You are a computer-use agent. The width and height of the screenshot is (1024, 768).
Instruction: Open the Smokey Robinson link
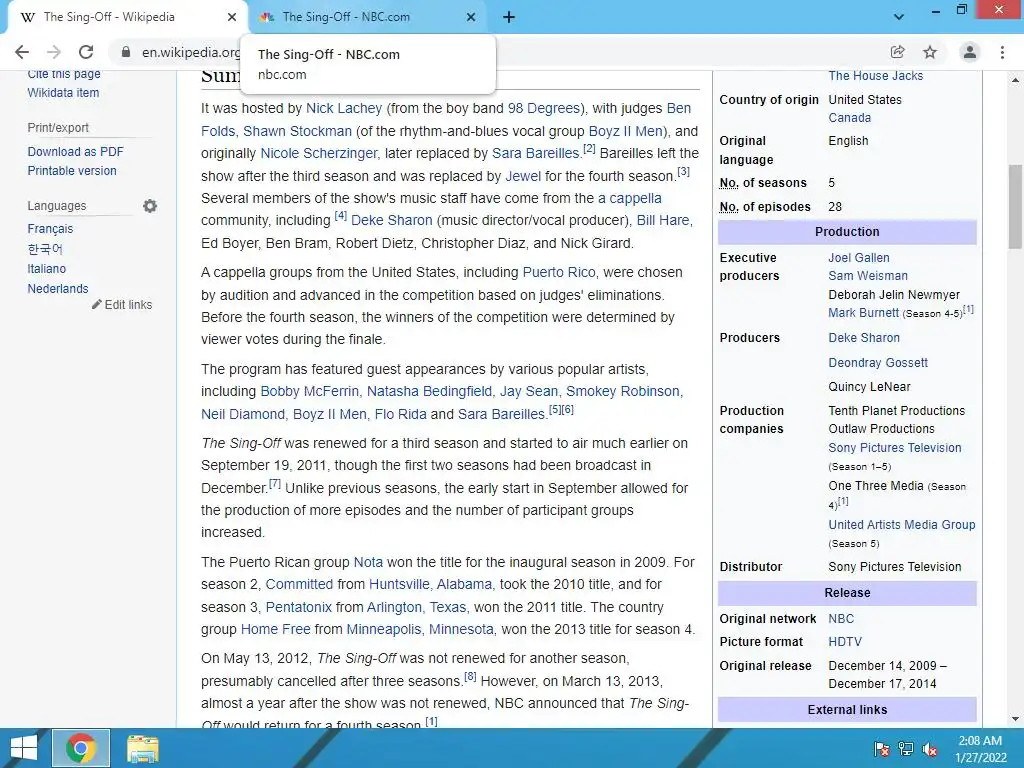pos(622,391)
